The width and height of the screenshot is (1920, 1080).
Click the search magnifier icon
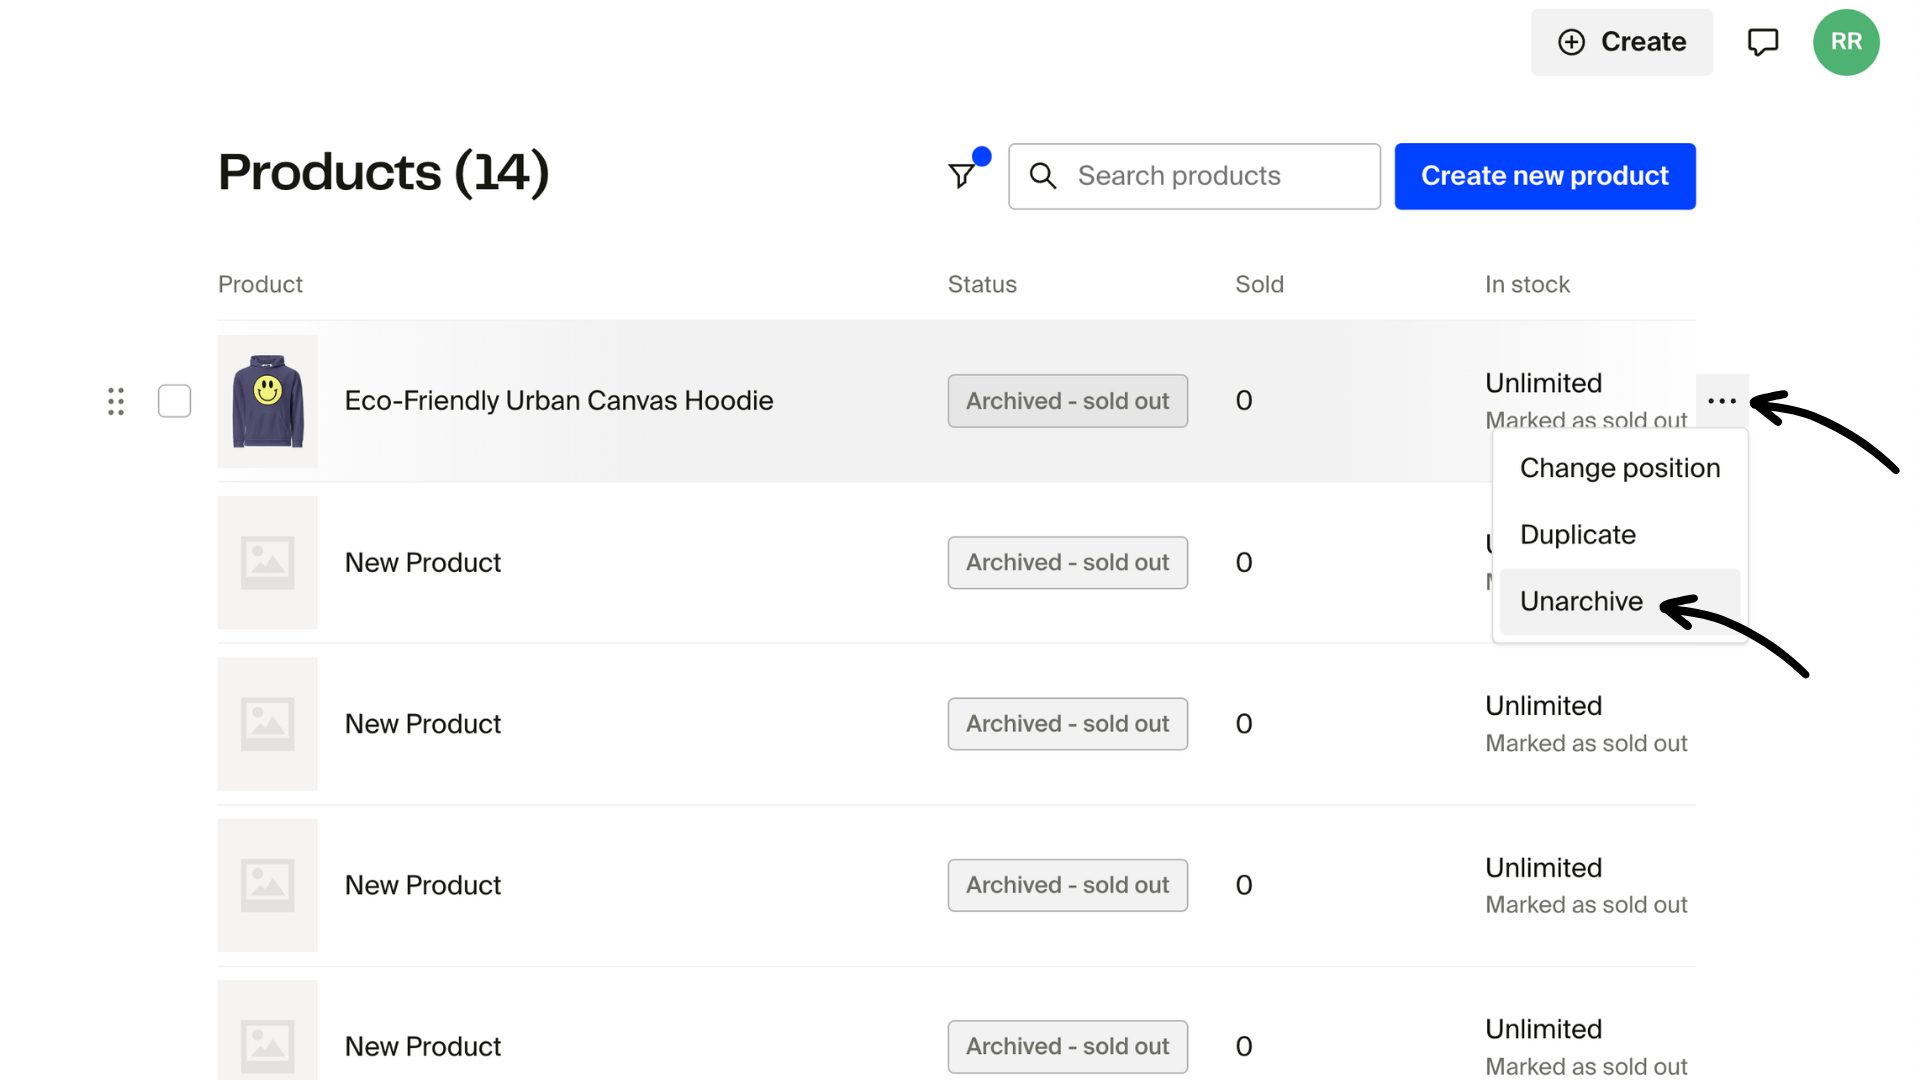click(x=1042, y=176)
